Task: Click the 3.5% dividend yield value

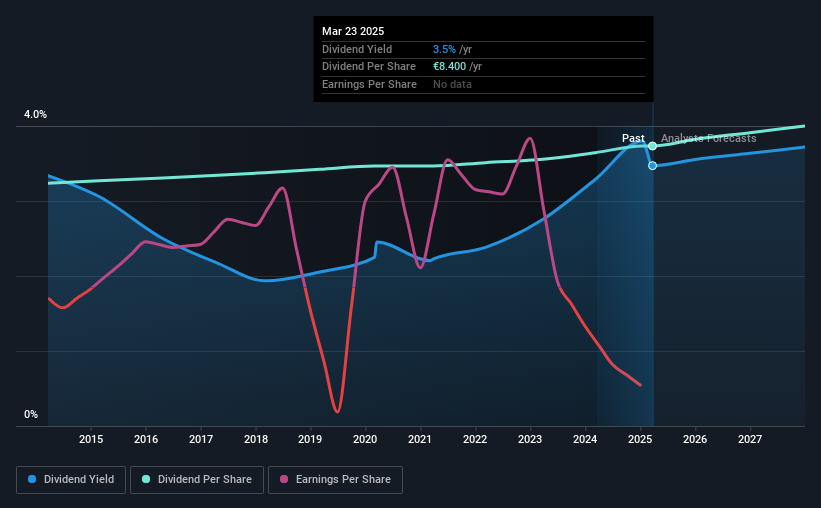Action: [x=444, y=49]
